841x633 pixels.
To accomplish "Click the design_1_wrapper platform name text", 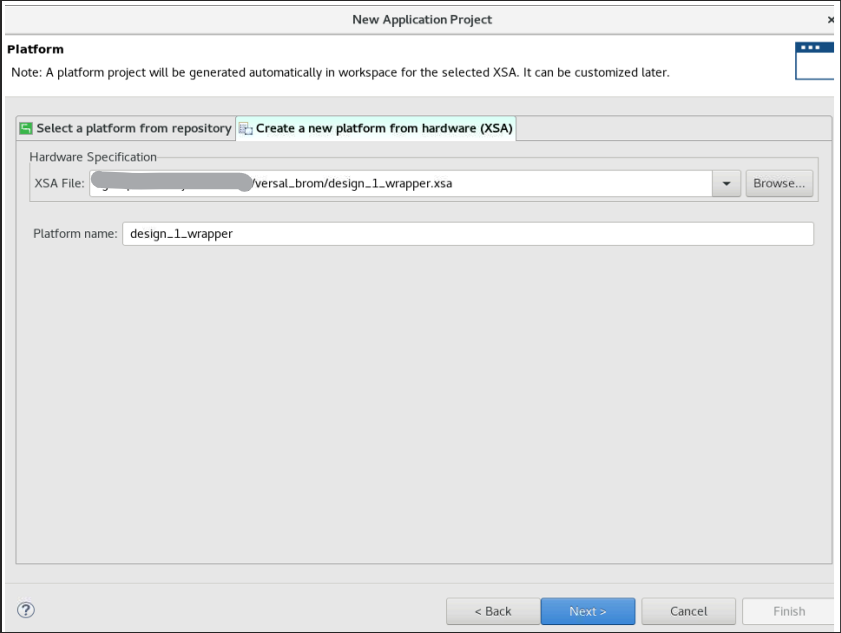I will point(182,233).
